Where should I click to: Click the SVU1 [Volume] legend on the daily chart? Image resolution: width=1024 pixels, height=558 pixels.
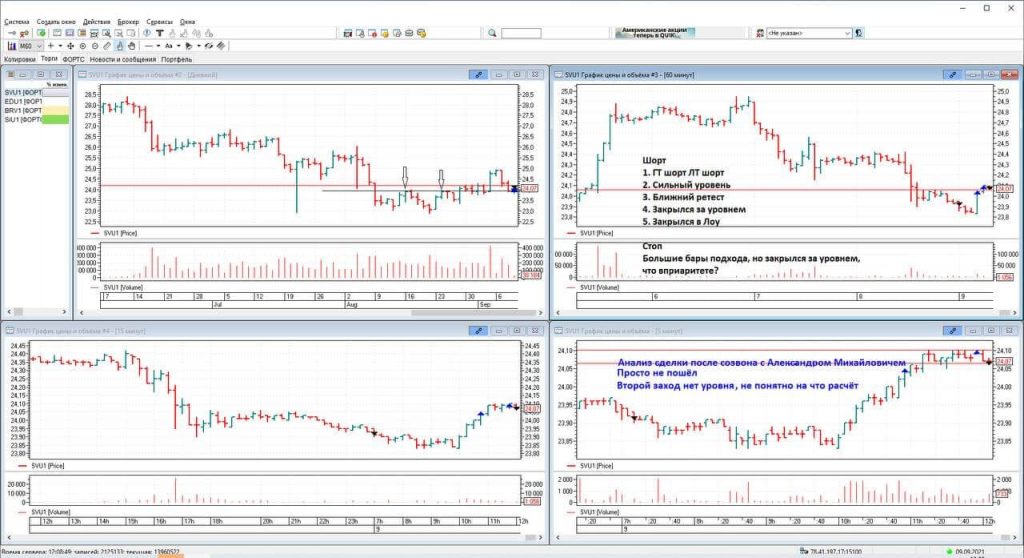(123, 287)
